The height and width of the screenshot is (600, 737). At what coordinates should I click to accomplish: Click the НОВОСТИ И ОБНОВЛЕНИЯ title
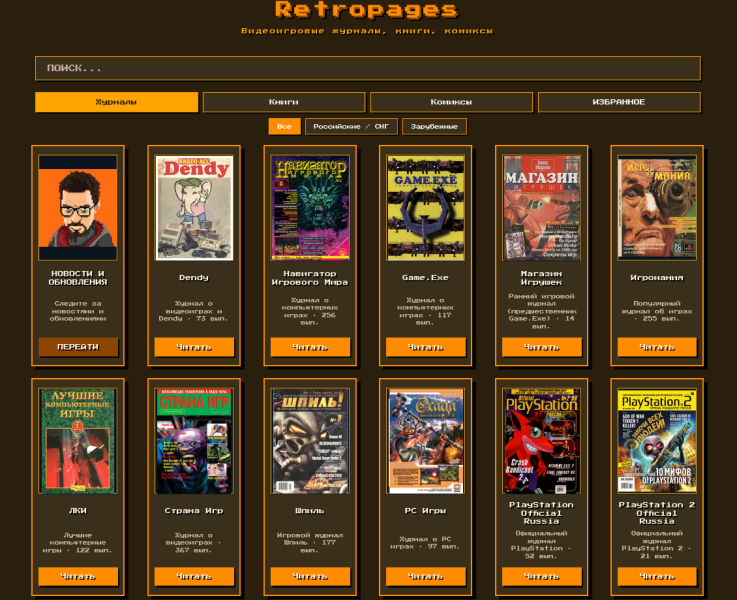[78, 278]
